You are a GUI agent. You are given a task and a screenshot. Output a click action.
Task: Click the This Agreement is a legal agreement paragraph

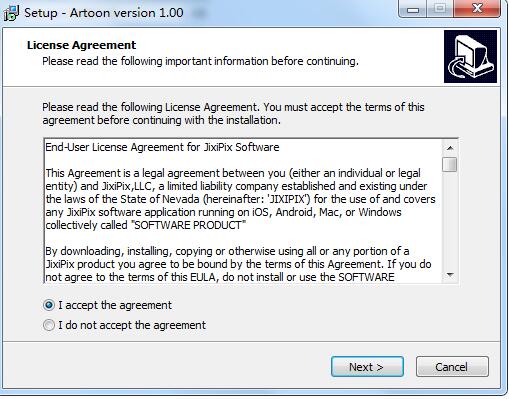[x=240, y=199]
